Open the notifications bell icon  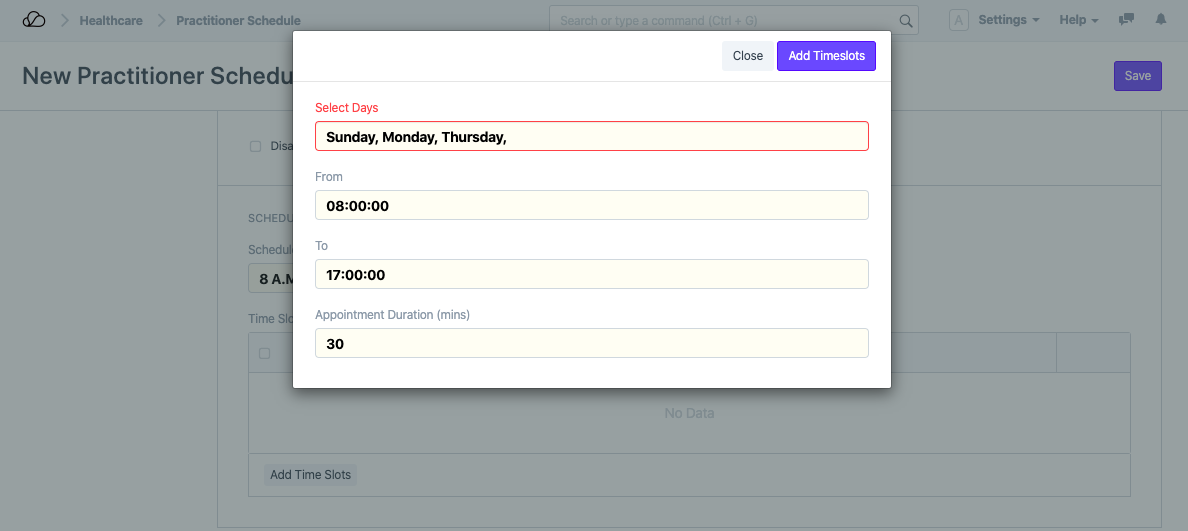point(1160,20)
